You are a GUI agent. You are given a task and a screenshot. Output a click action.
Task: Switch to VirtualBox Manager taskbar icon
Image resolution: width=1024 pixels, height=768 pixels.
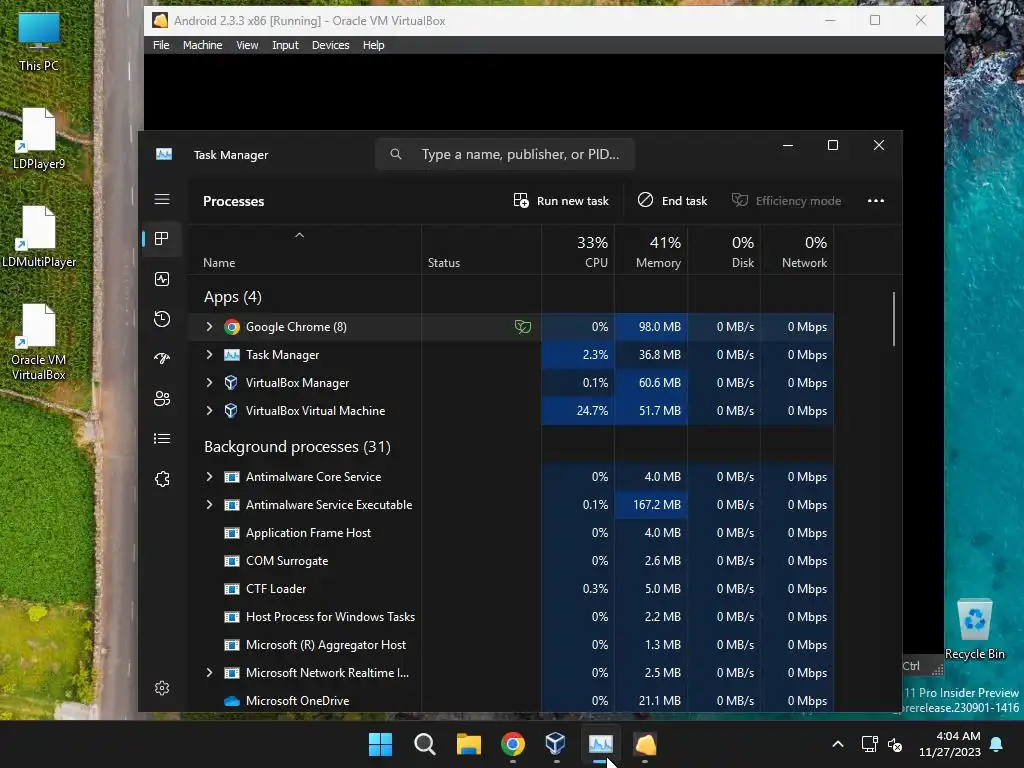pos(556,744)
